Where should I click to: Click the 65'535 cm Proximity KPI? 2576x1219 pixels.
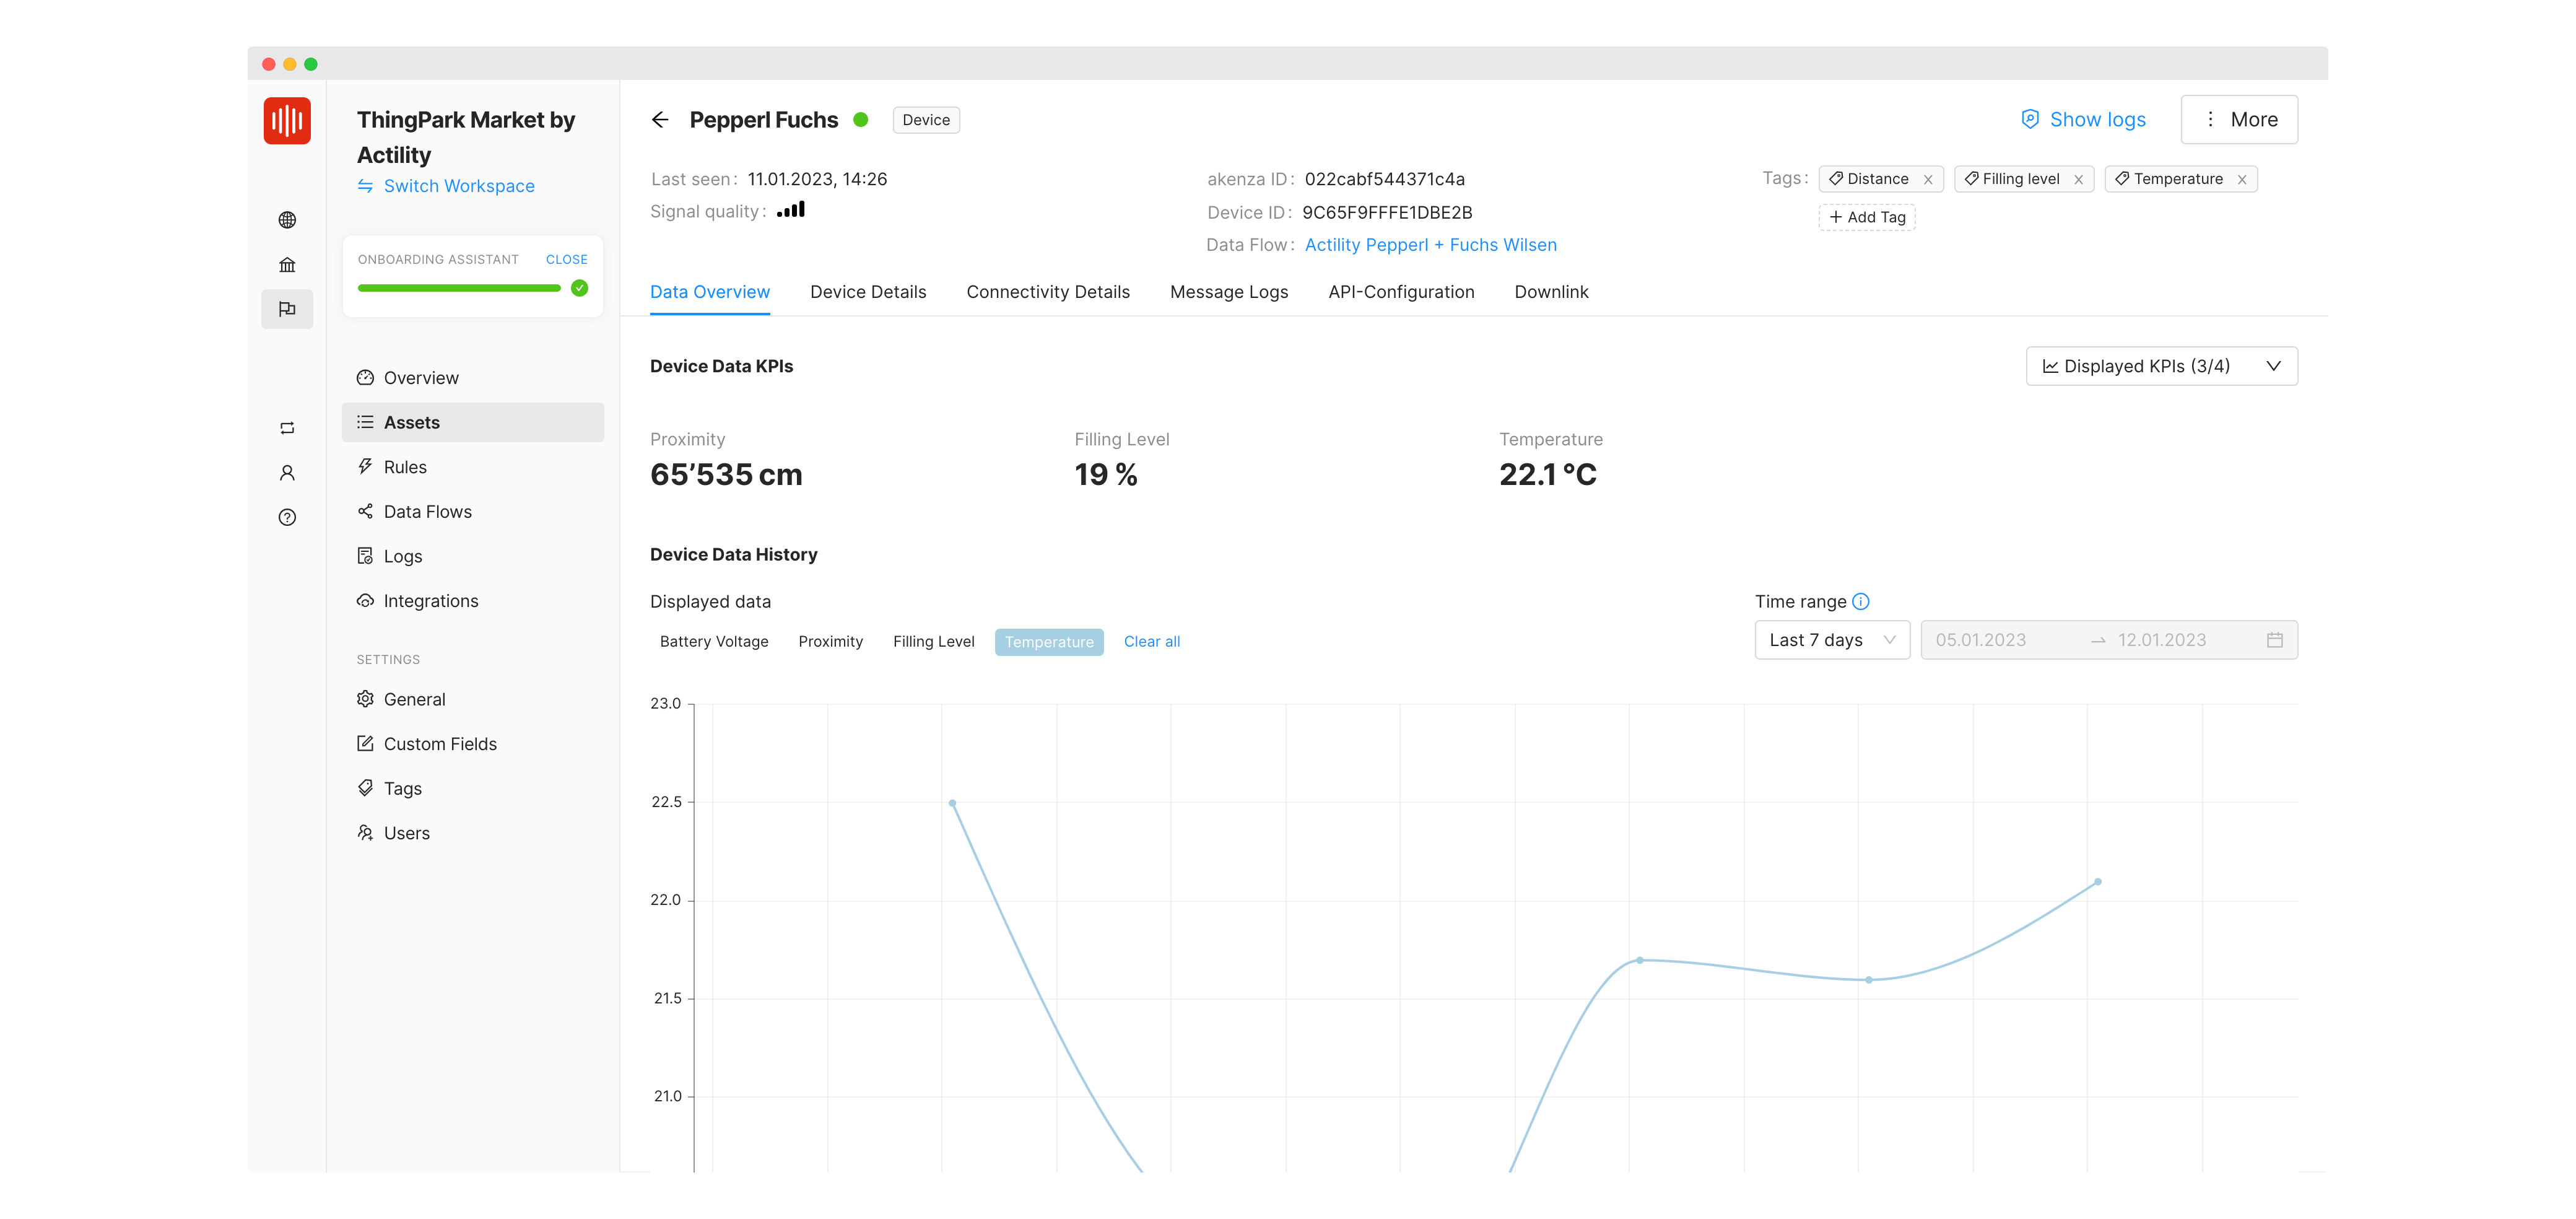coord(726,475)
